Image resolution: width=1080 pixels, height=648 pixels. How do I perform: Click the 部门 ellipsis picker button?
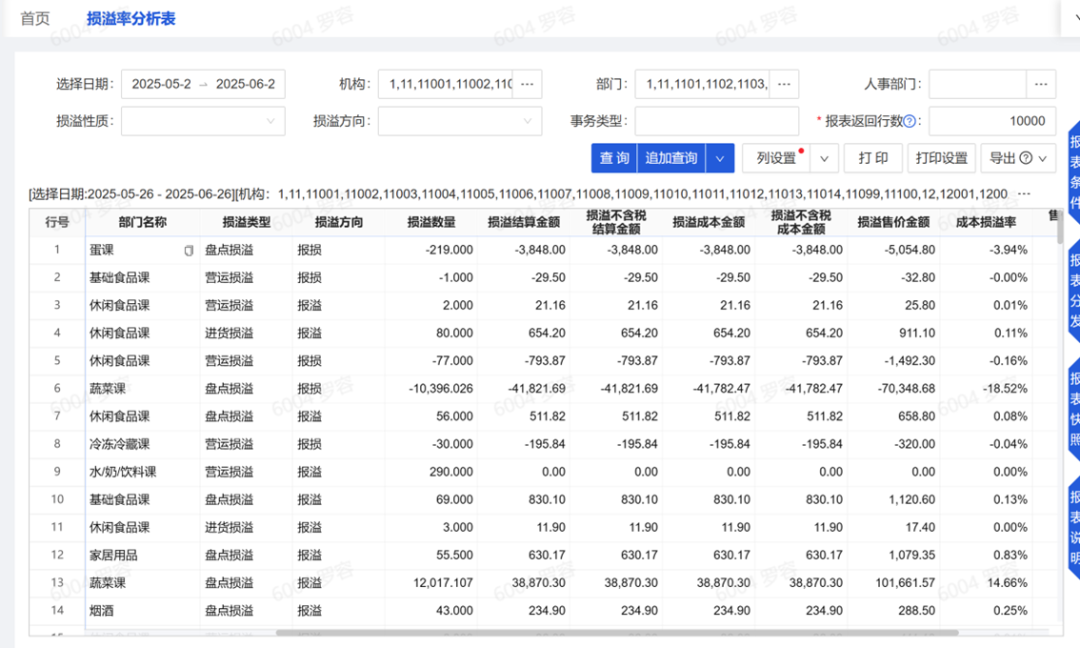pos(784,84)
